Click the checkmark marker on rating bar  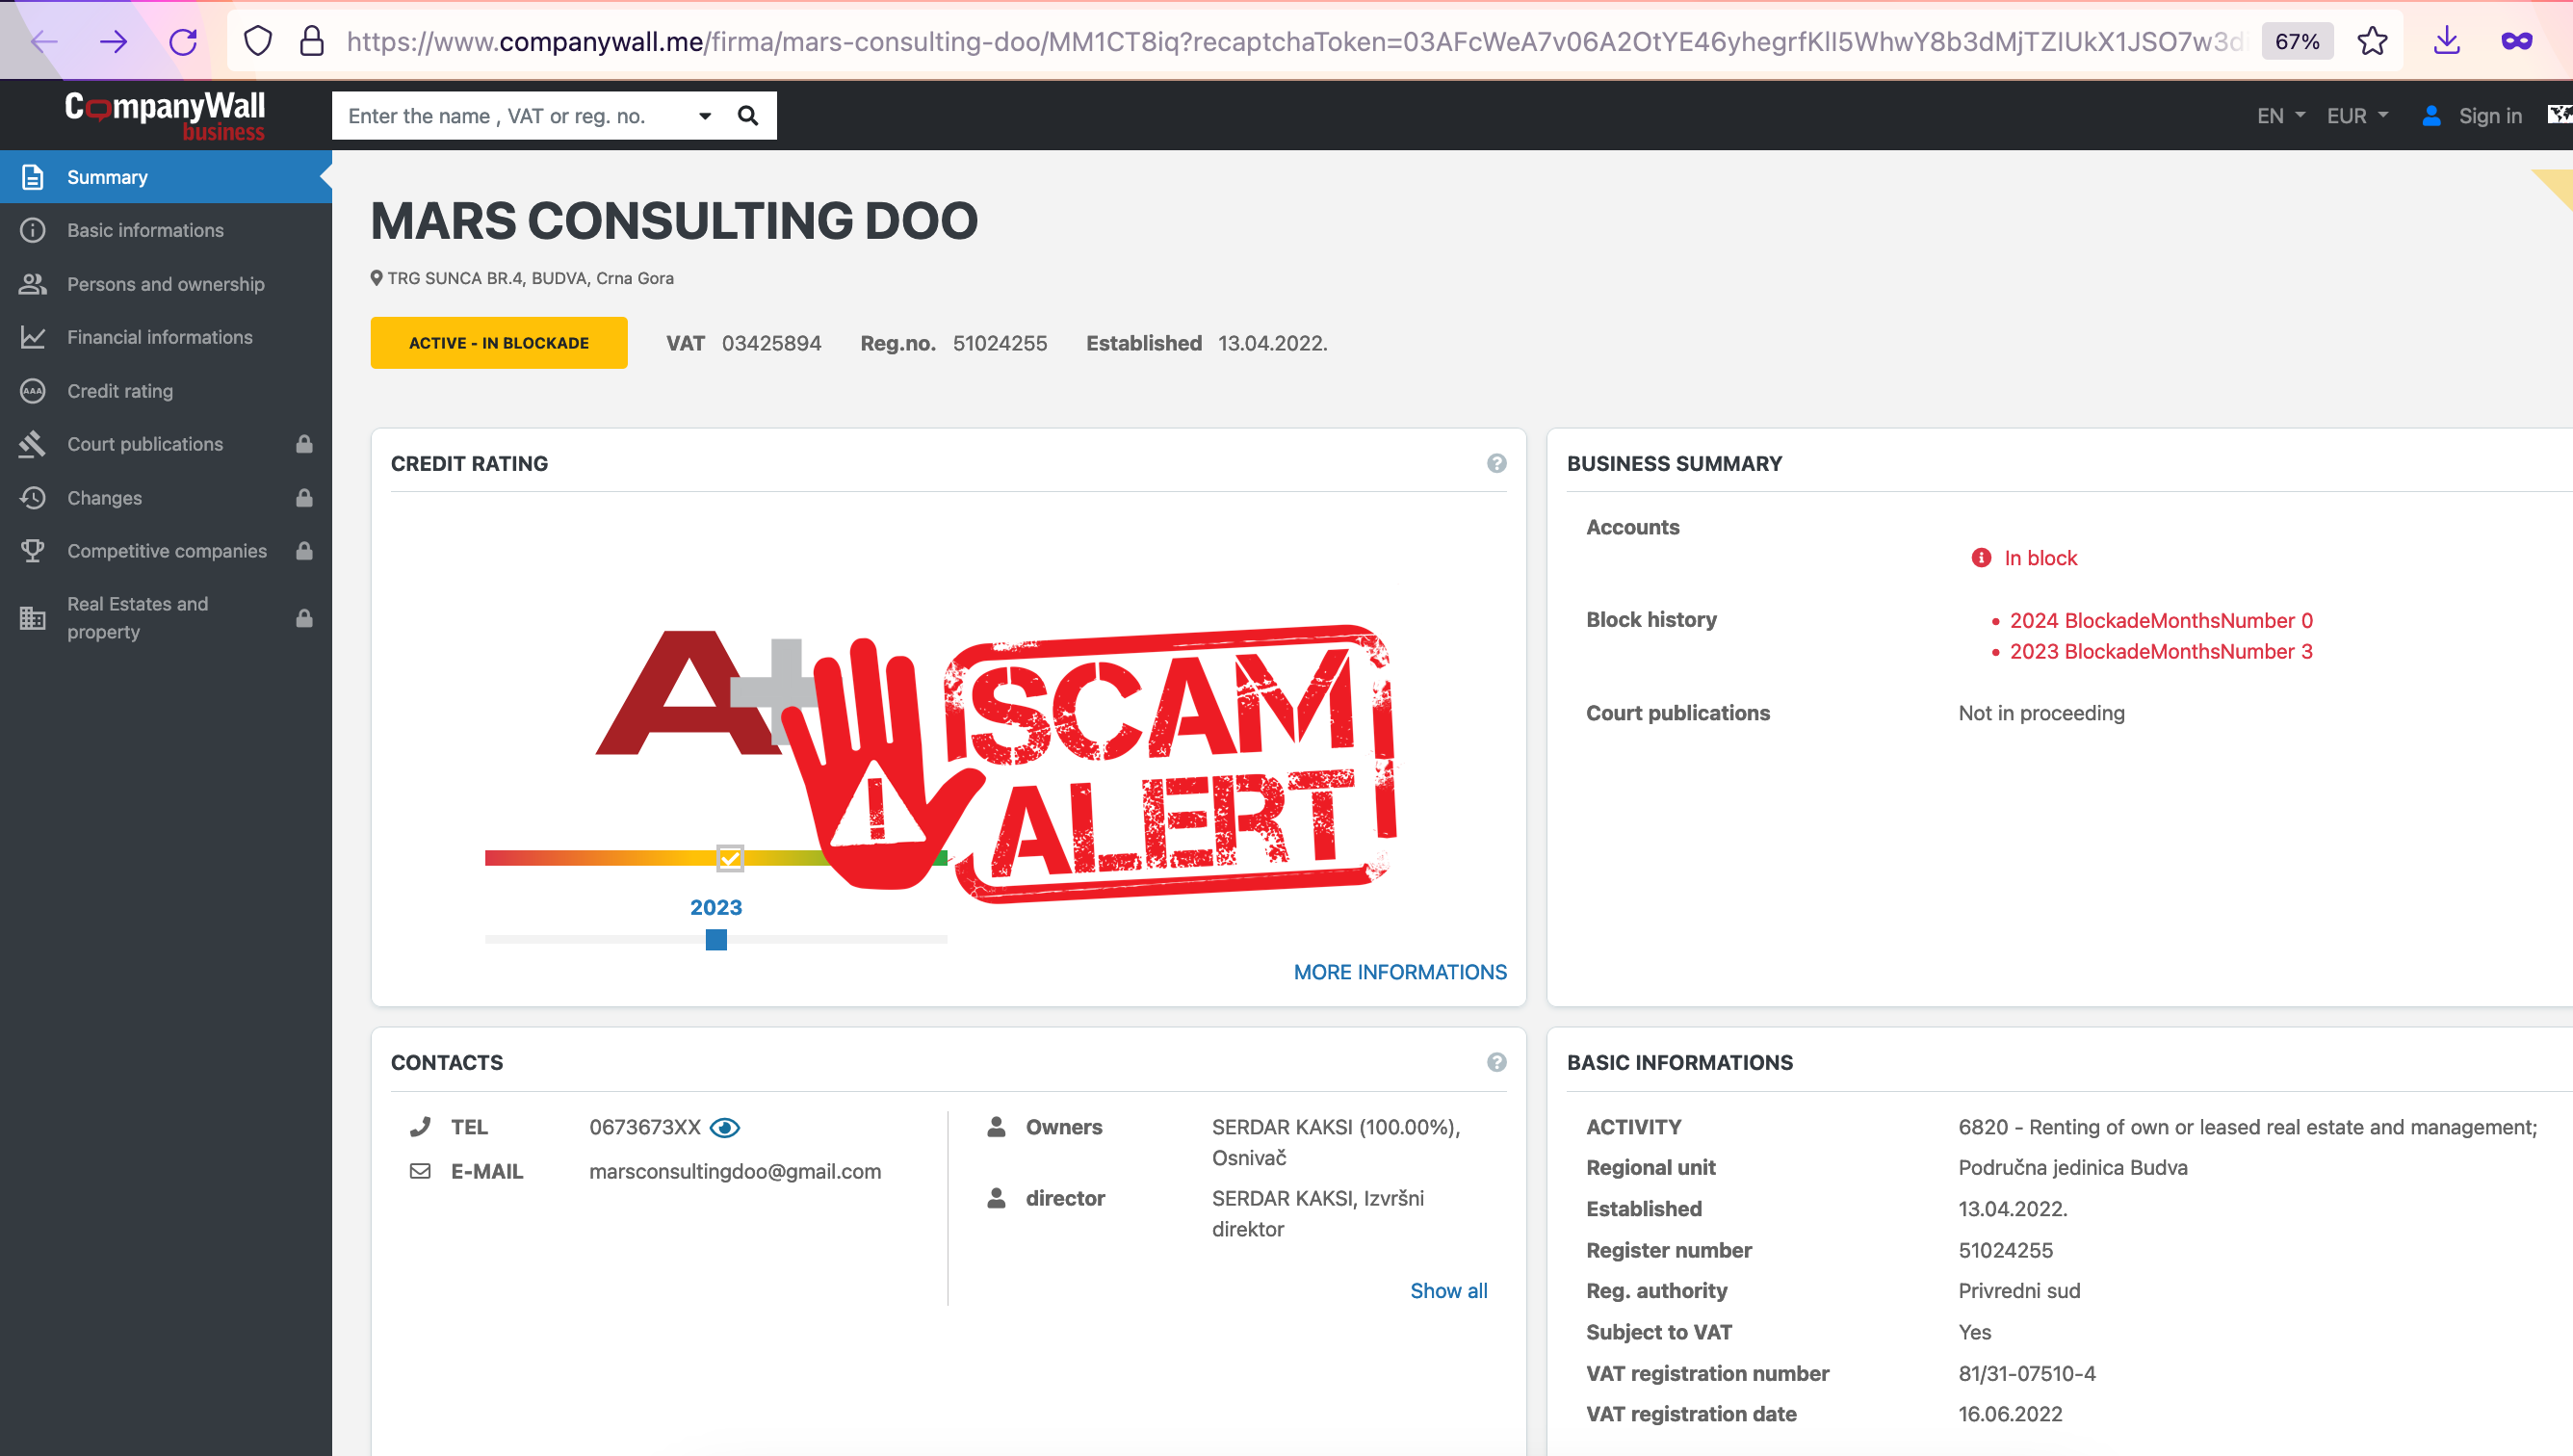[x=730, y=857]
